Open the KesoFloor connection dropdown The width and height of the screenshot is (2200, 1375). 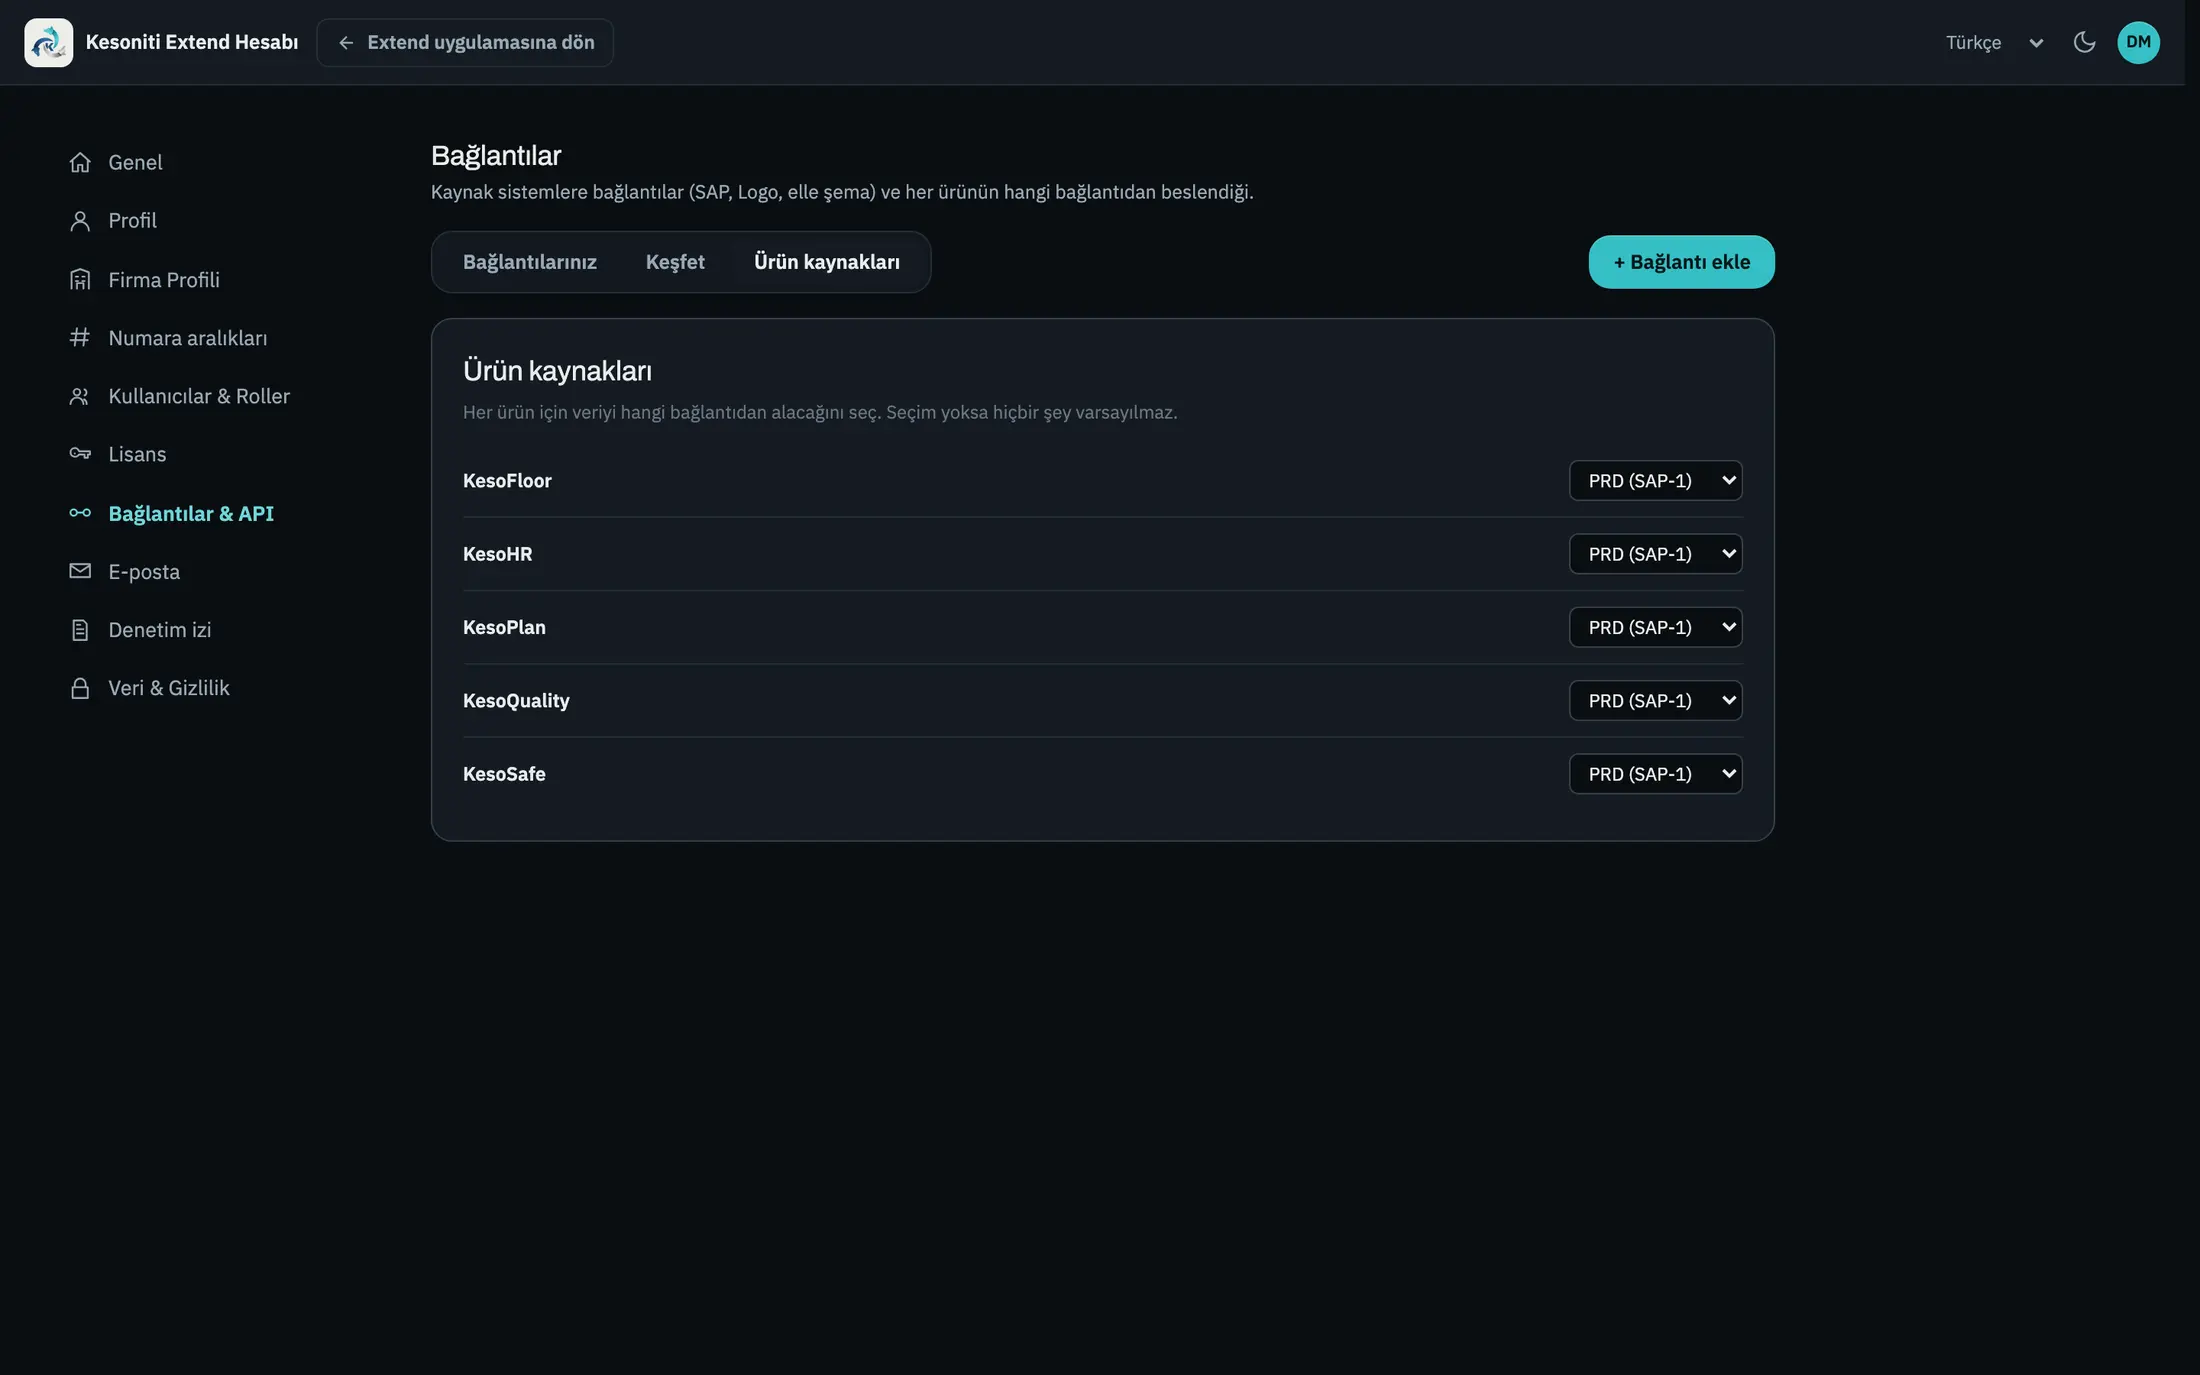click(1655, 481)
